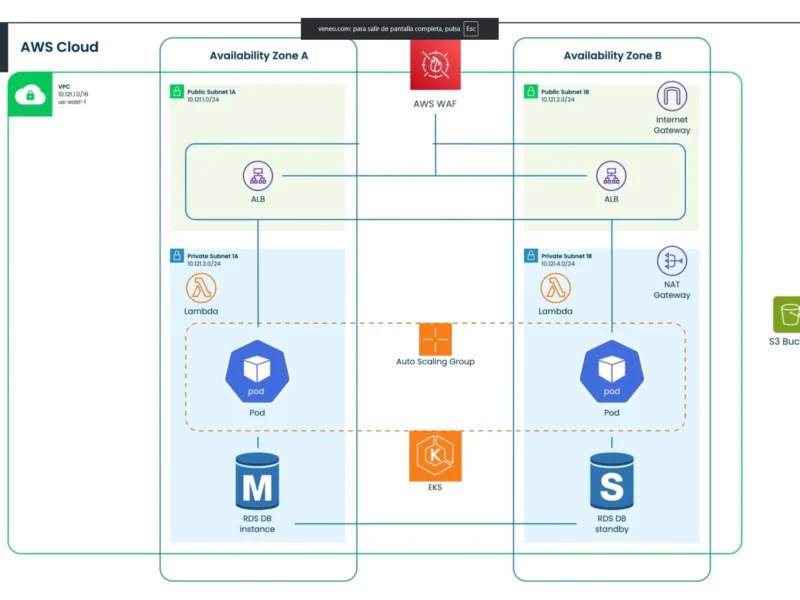Select the green VPC cloud icon
The width and height of the screenshot is (800, 600).
pos(29,95)
